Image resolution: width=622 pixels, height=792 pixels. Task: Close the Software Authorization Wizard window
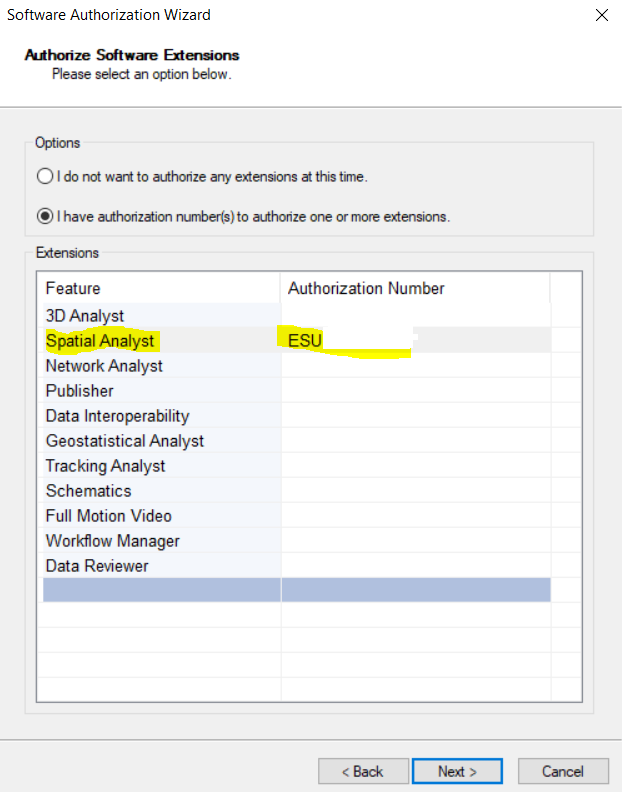tap(601, 15)
